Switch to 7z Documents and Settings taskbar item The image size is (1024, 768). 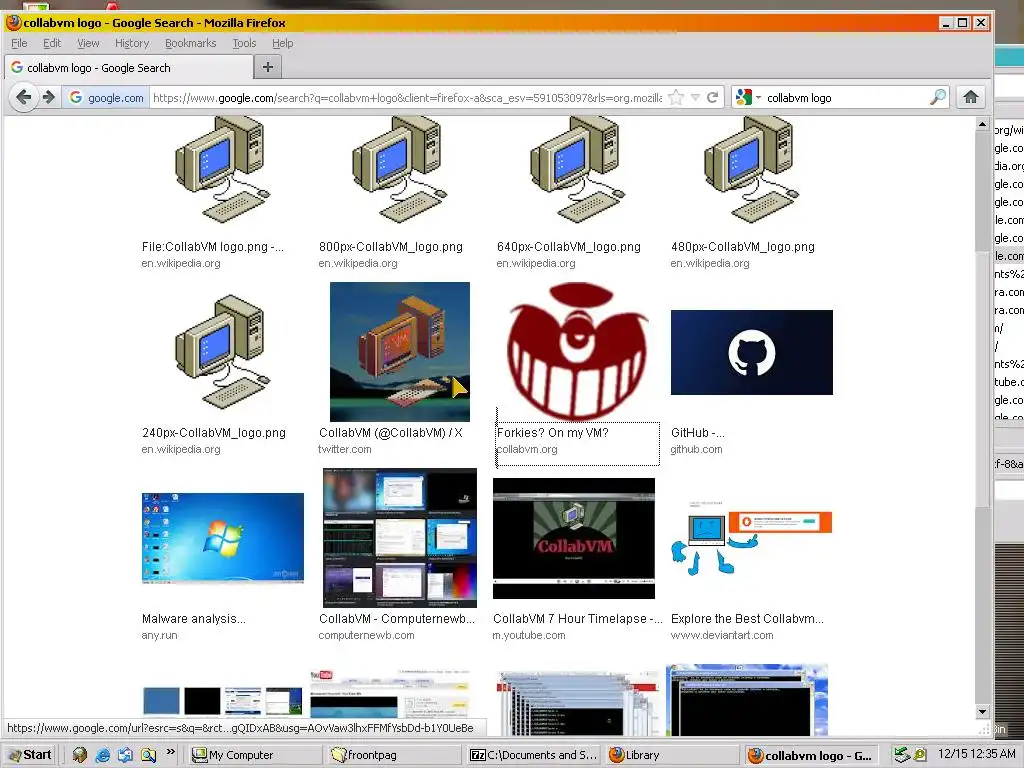pos(533,756)
